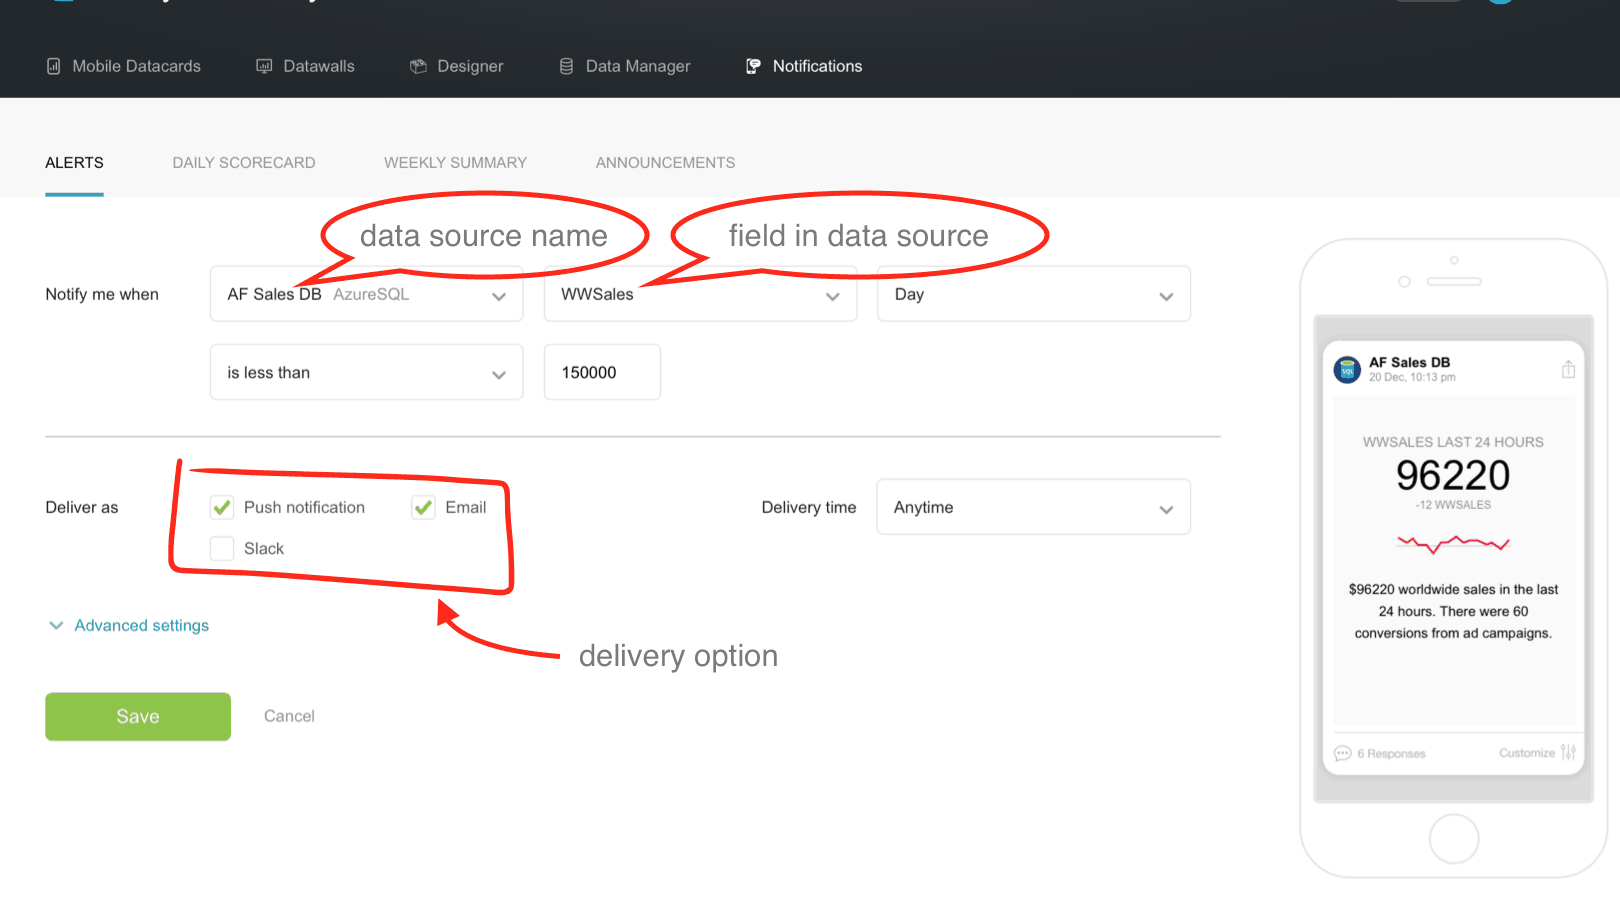
Task: Open the Weekly Summary tab
Action: coord(455,163)
